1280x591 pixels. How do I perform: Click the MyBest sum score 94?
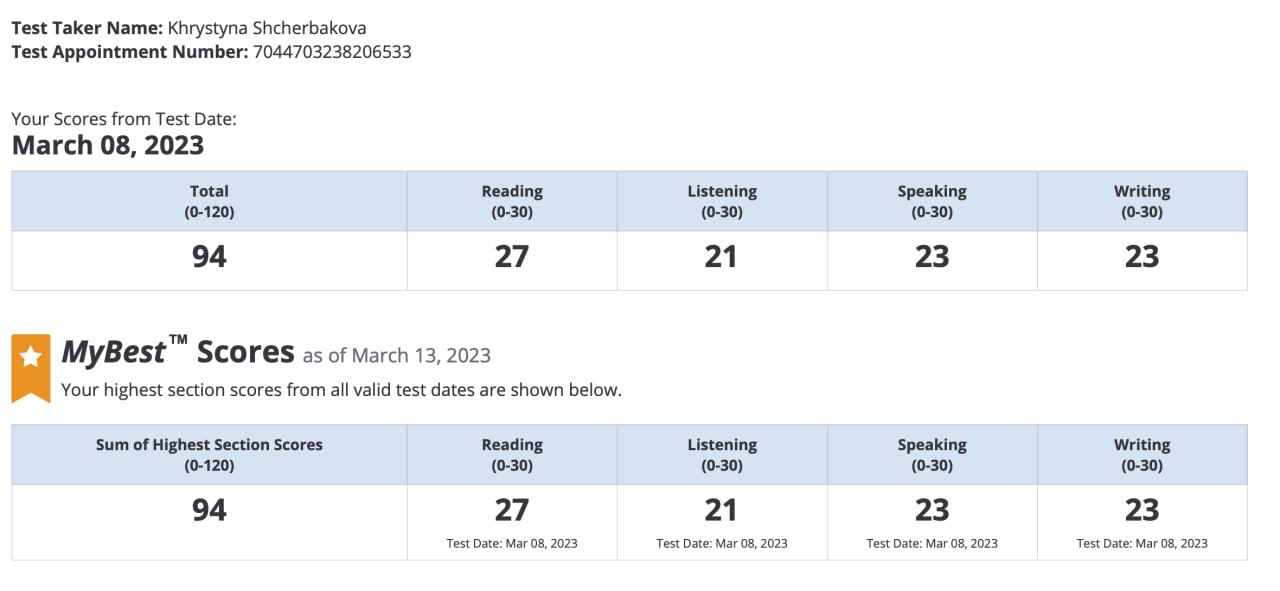[x=209, y=510]
